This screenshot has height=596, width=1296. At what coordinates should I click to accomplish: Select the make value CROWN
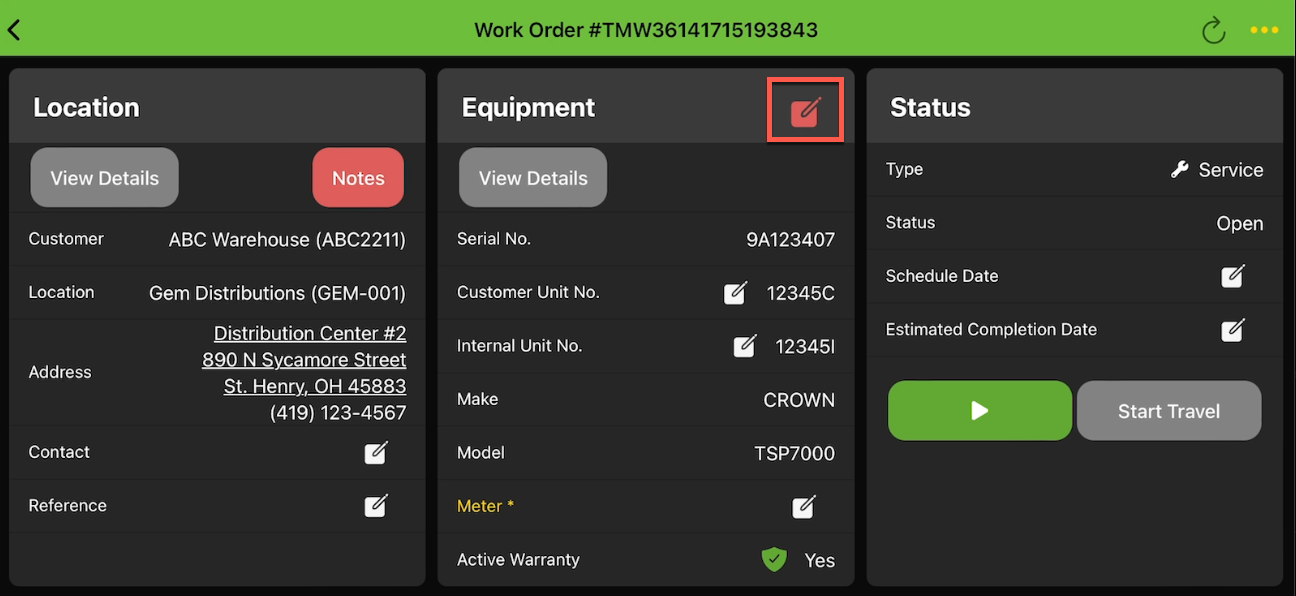pyautogui.click(x=799, y=400)
